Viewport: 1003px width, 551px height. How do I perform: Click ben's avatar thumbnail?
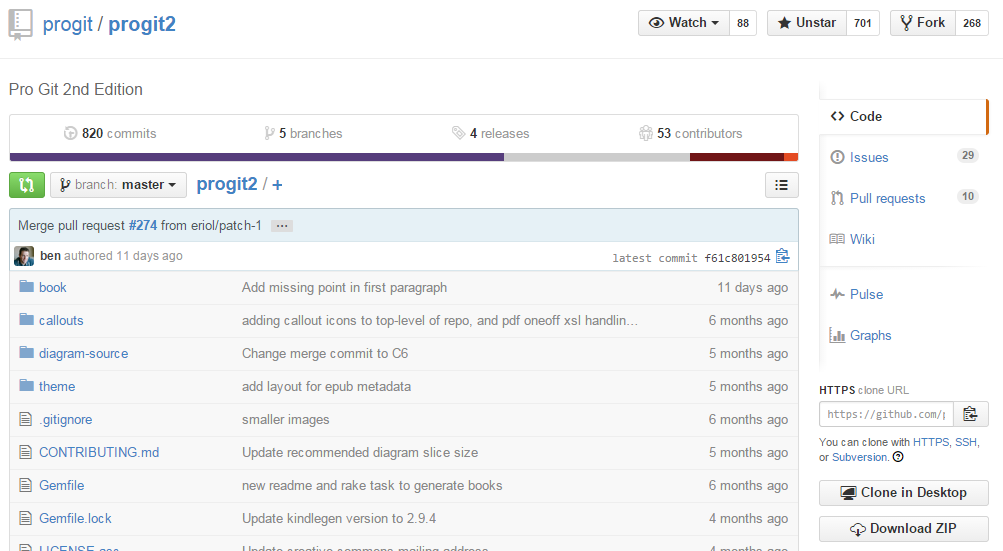[24, 256]
